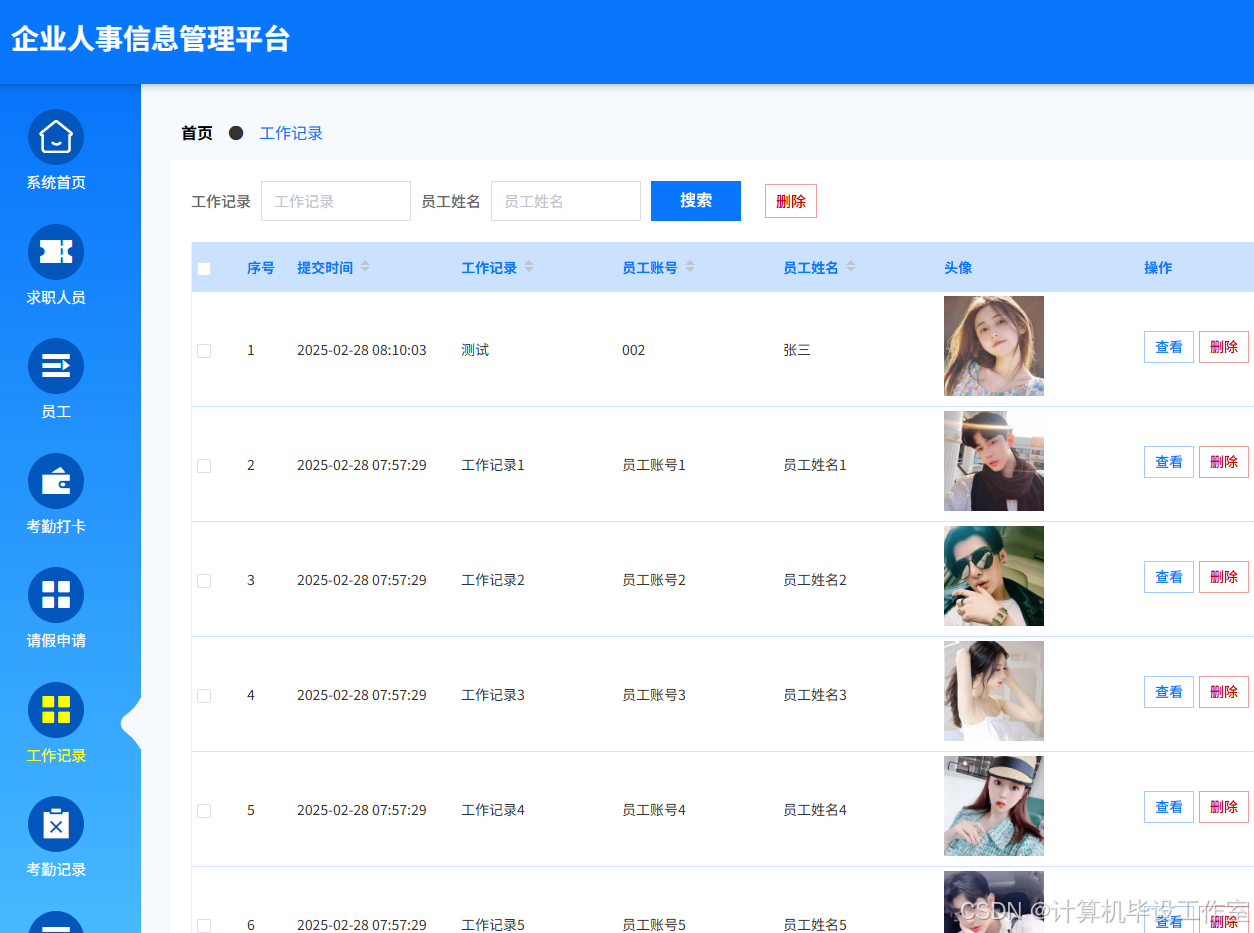Open avatar thumbnail of 员工姓名3

coord(994,691)
